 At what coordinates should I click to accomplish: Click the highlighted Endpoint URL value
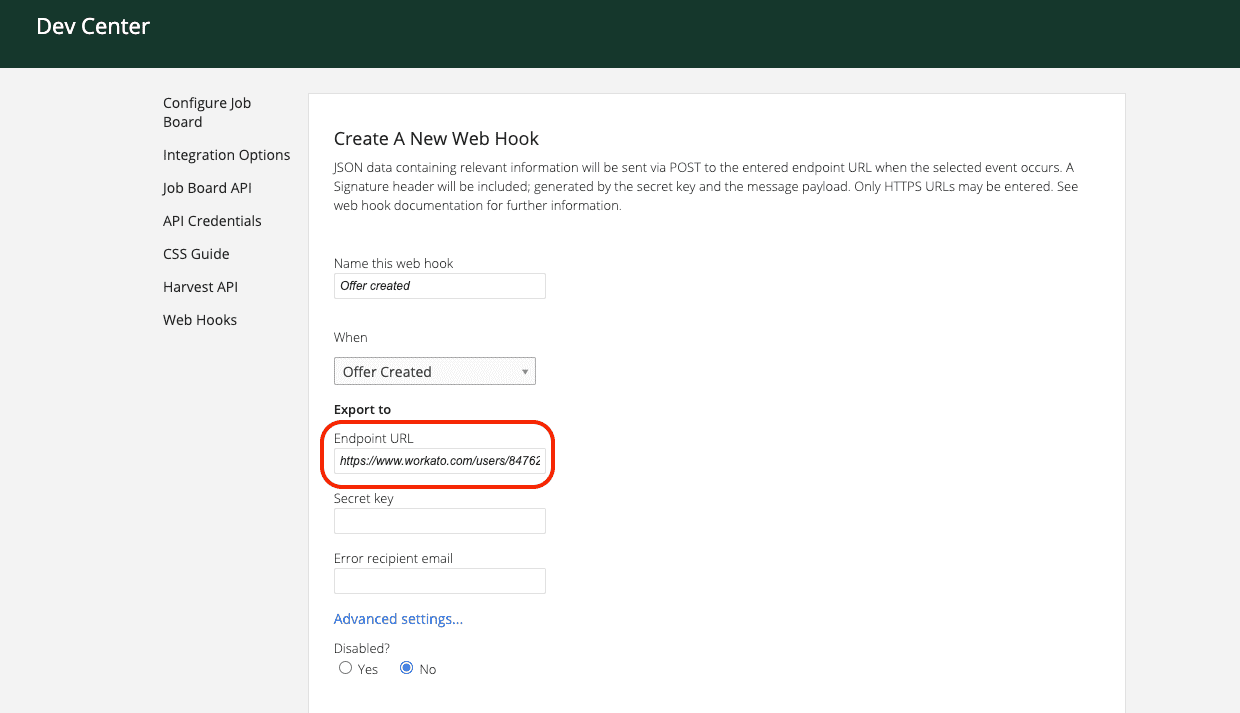tap(439, 460)
